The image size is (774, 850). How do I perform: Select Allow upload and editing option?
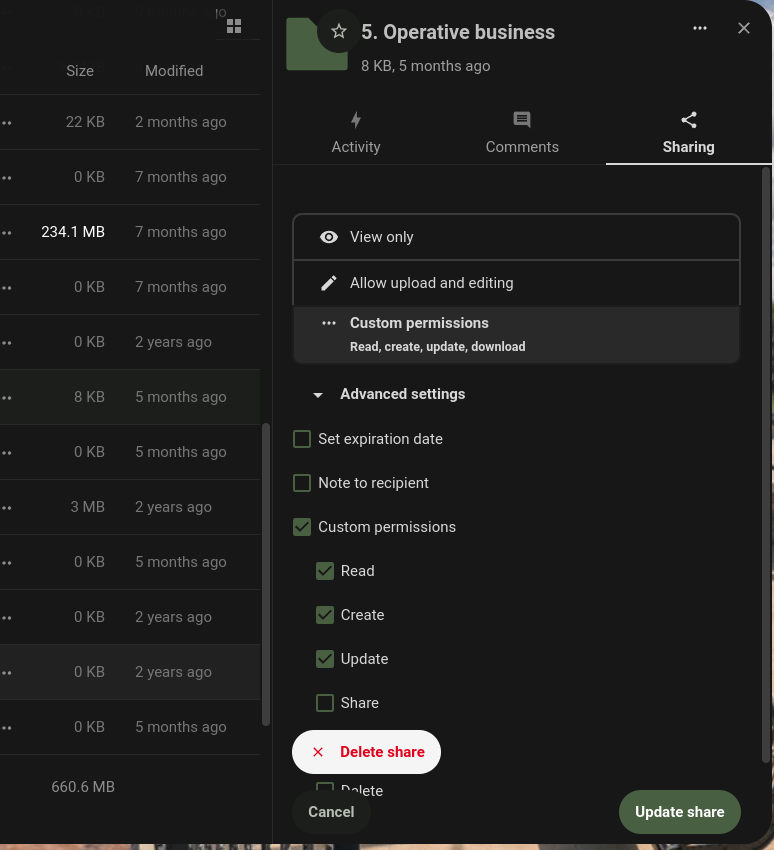517,283
